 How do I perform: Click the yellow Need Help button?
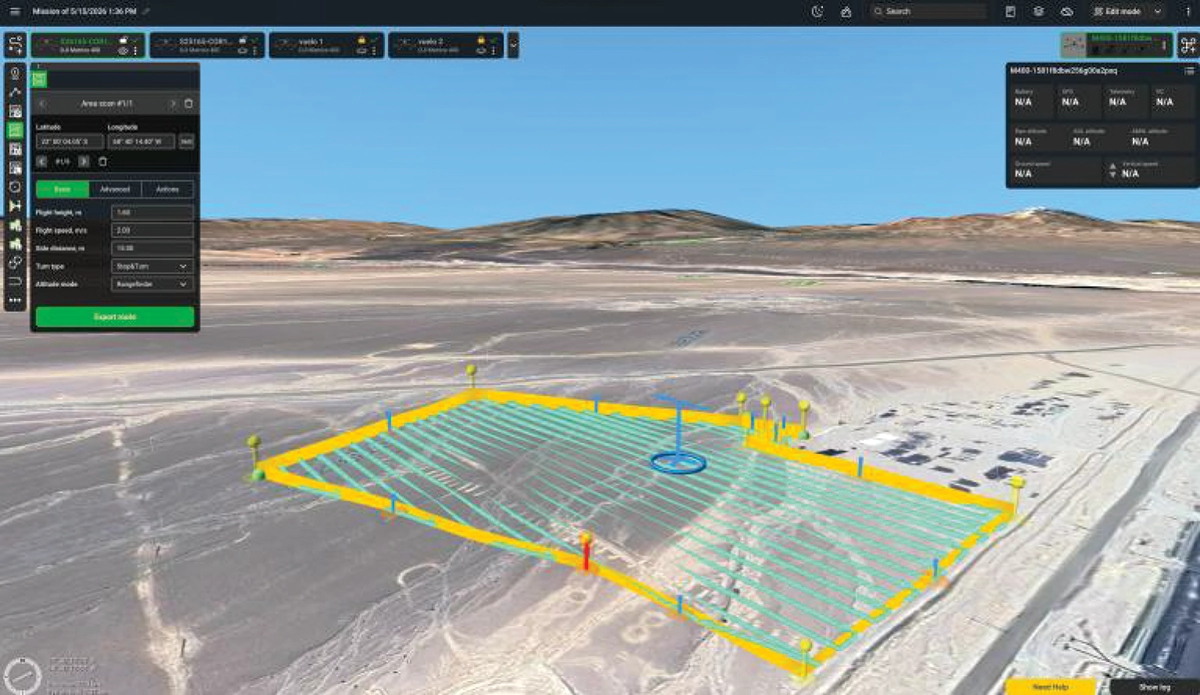(1050, 687)
